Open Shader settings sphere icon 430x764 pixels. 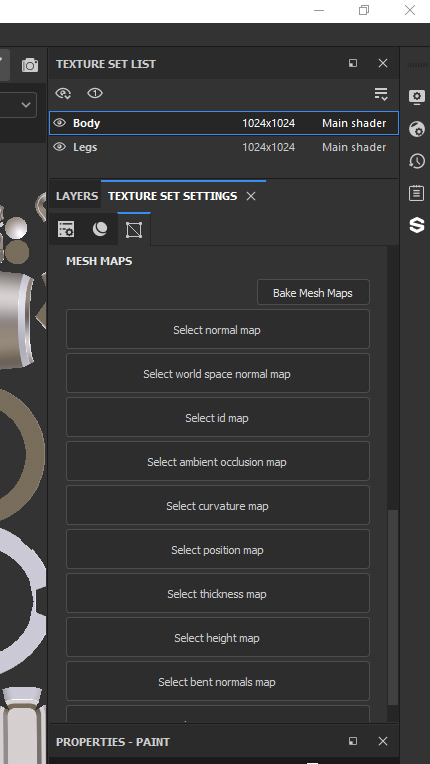point(416,129)
